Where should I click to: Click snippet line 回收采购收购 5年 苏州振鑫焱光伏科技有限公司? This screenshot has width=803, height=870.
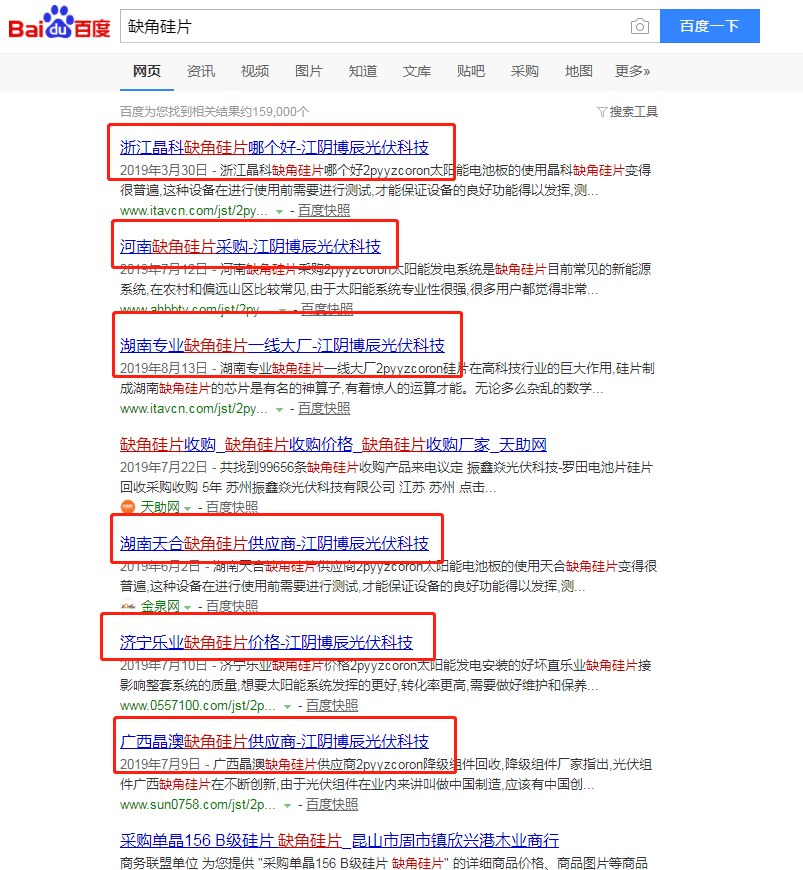click(308, 487)
